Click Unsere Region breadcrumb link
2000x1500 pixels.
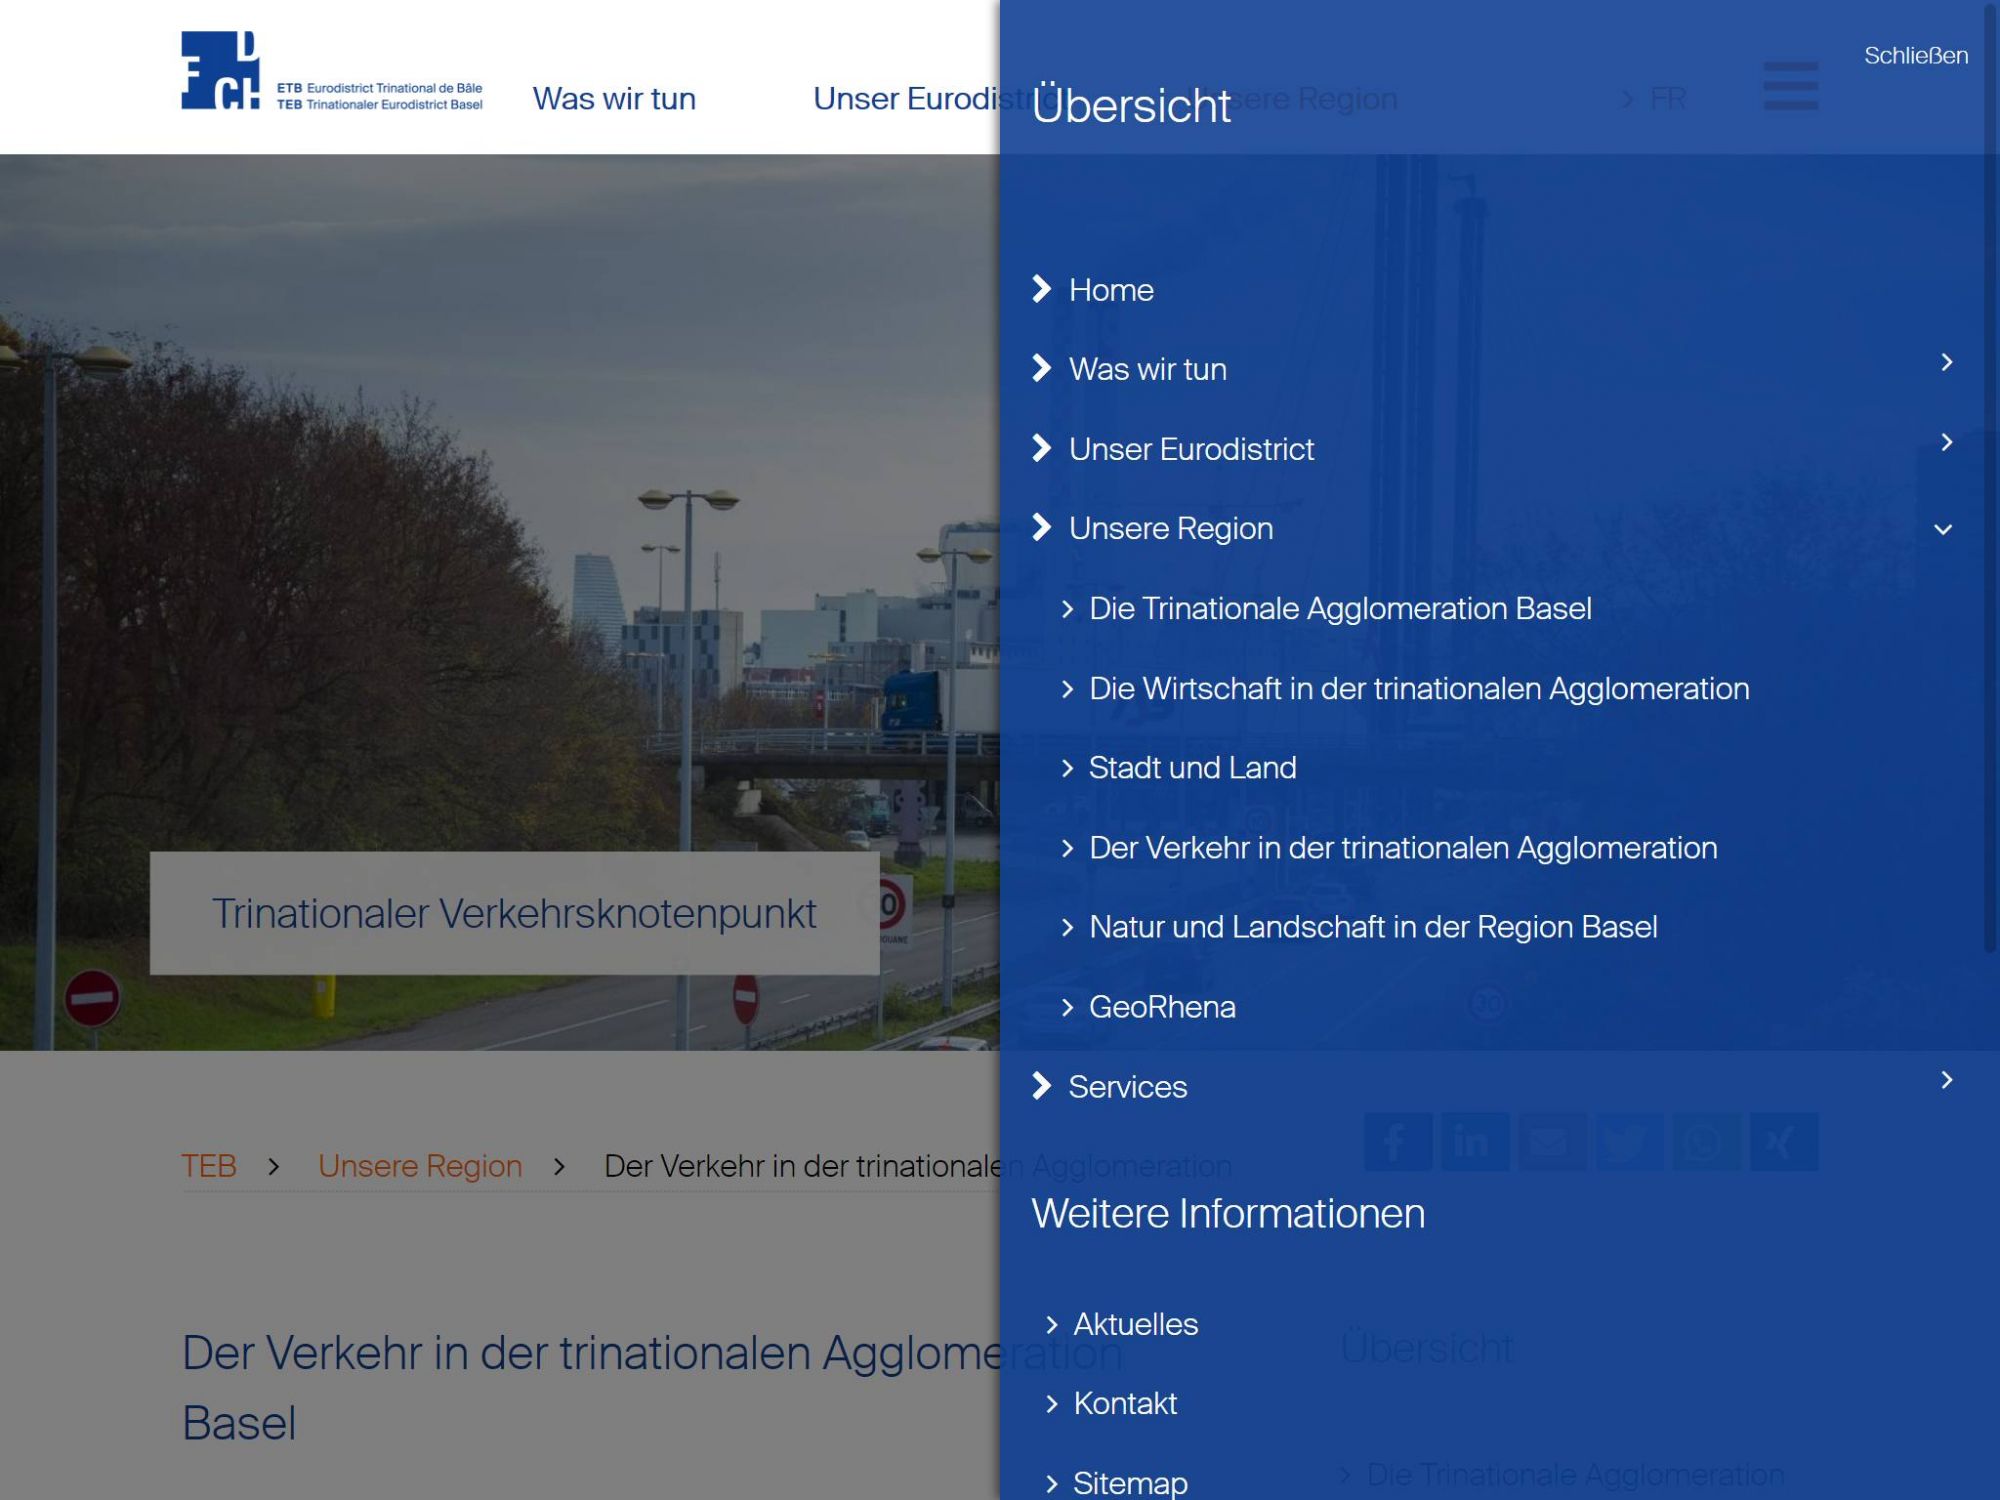[x=420, y=1166]
